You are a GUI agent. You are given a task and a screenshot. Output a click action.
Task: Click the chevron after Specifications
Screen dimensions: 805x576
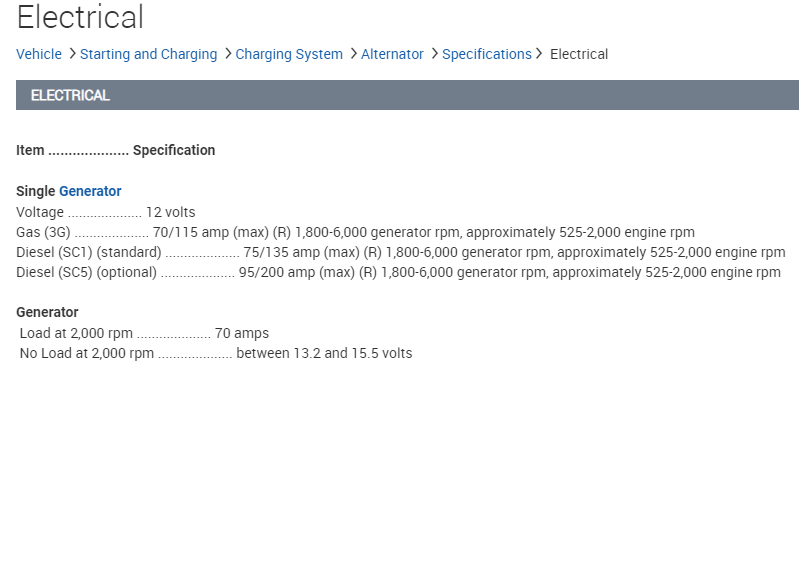[540, 53]
